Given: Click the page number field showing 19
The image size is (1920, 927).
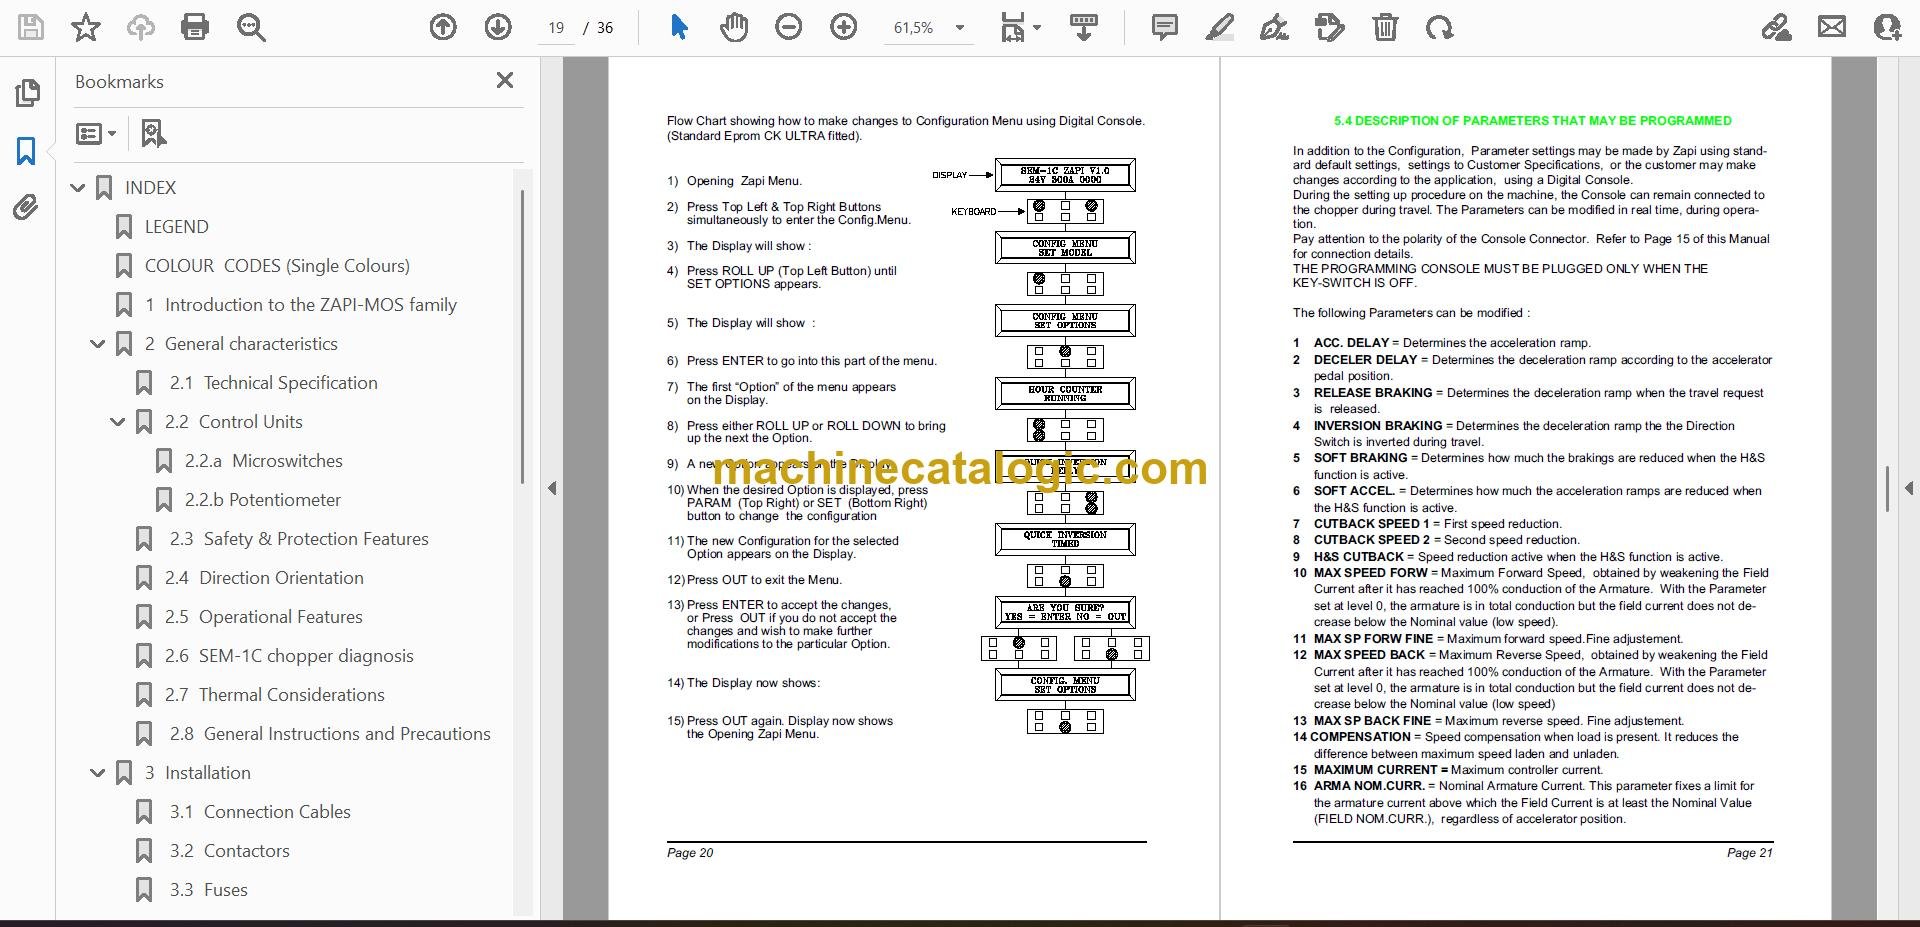Looking at the screenshot, I should pos(556,28).
